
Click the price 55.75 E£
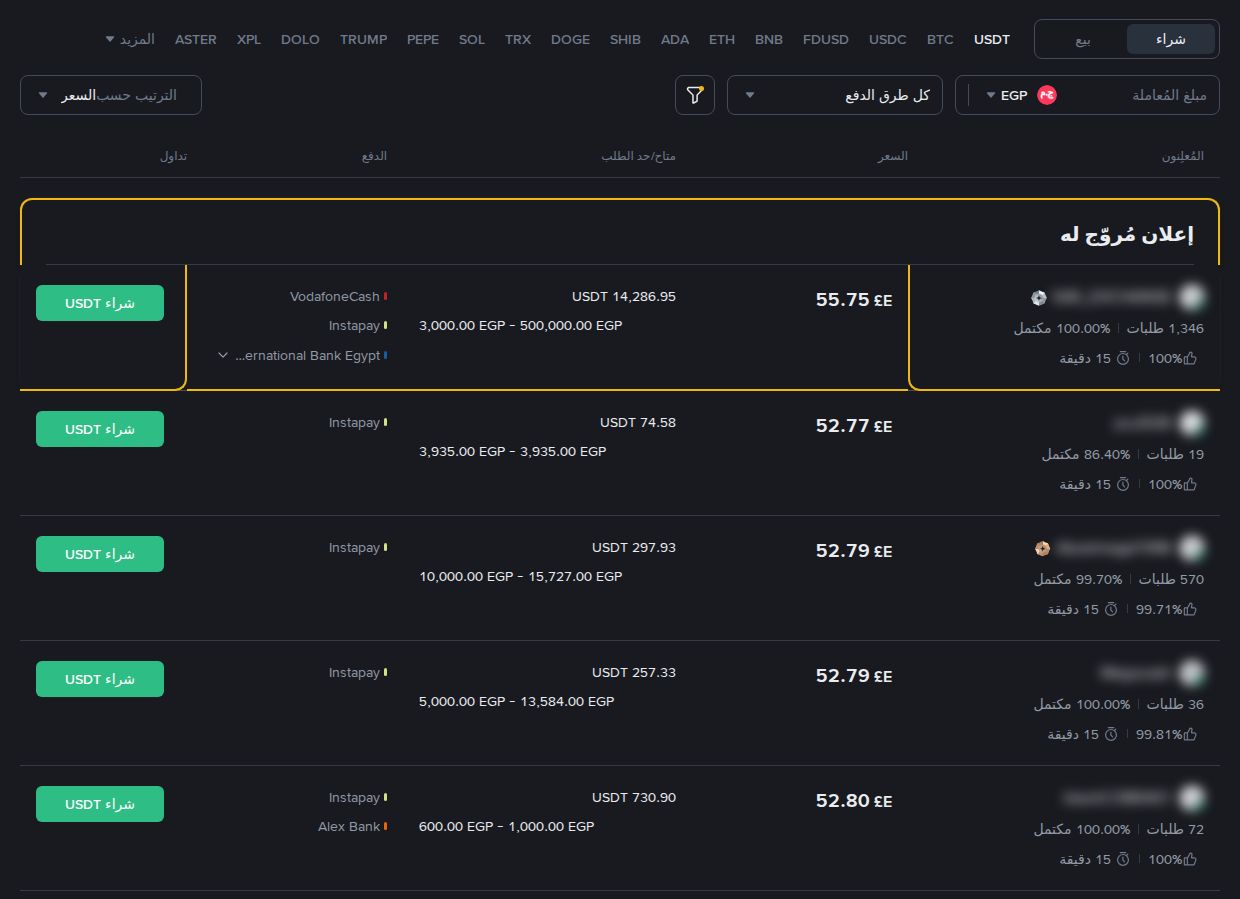point(854,300)
